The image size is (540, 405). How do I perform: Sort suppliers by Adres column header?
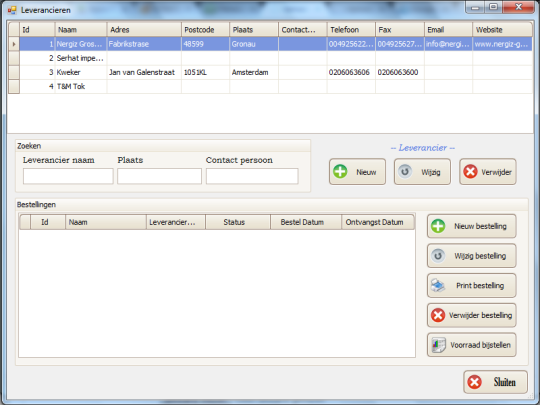point(144,30)
